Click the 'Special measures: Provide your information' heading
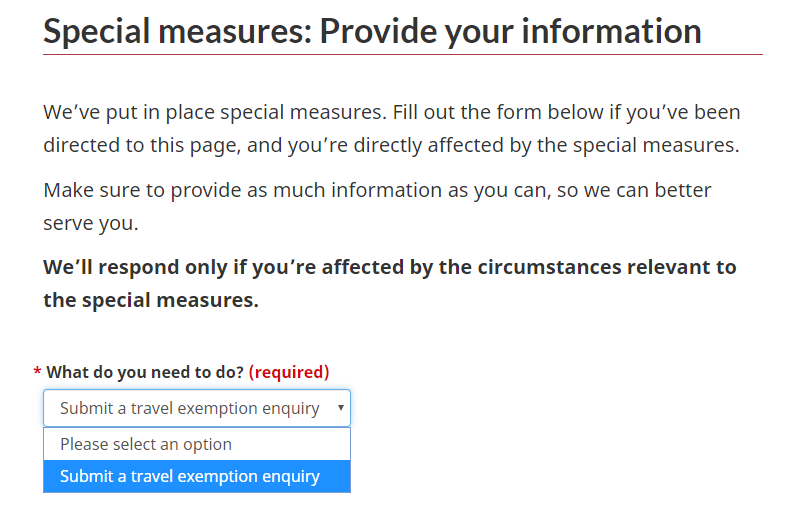791x510 pixels. click(x=372, y=31)
